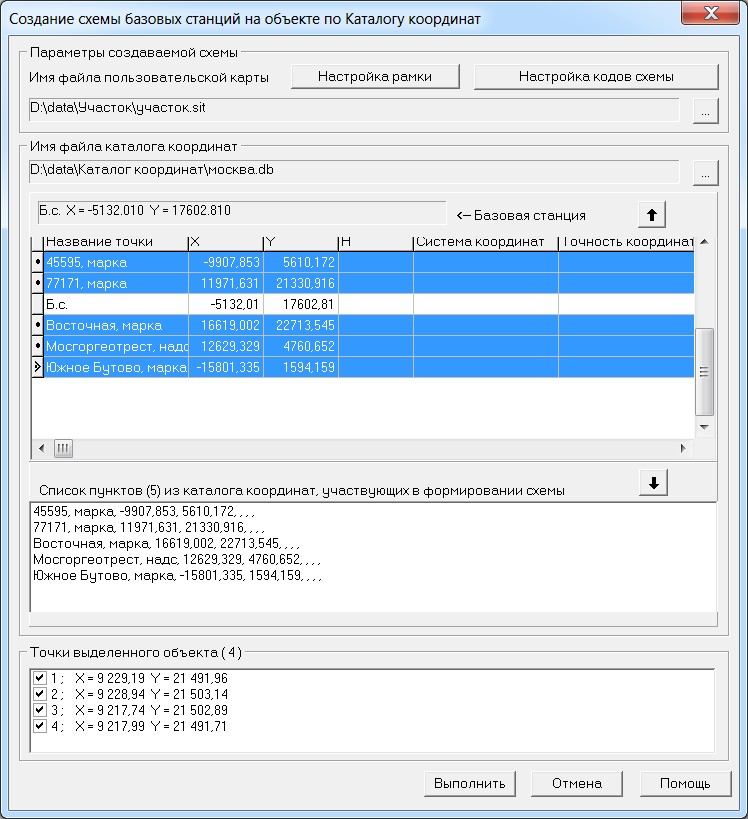The height and width of the screenshot is (819, 748).
Task: Click the down arrow add-to-list button
Action: pos(652,483)
